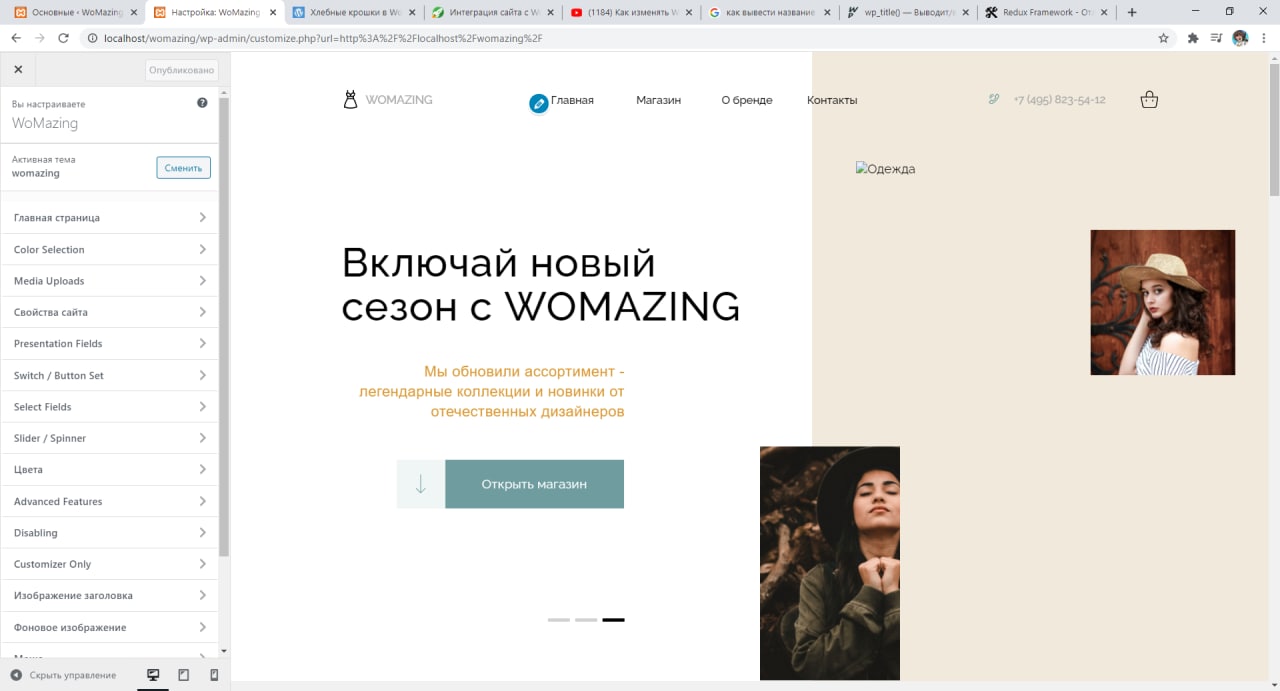Open the 'О бренде' site menu item
The image size is (1280, 691).
(747, 100)
